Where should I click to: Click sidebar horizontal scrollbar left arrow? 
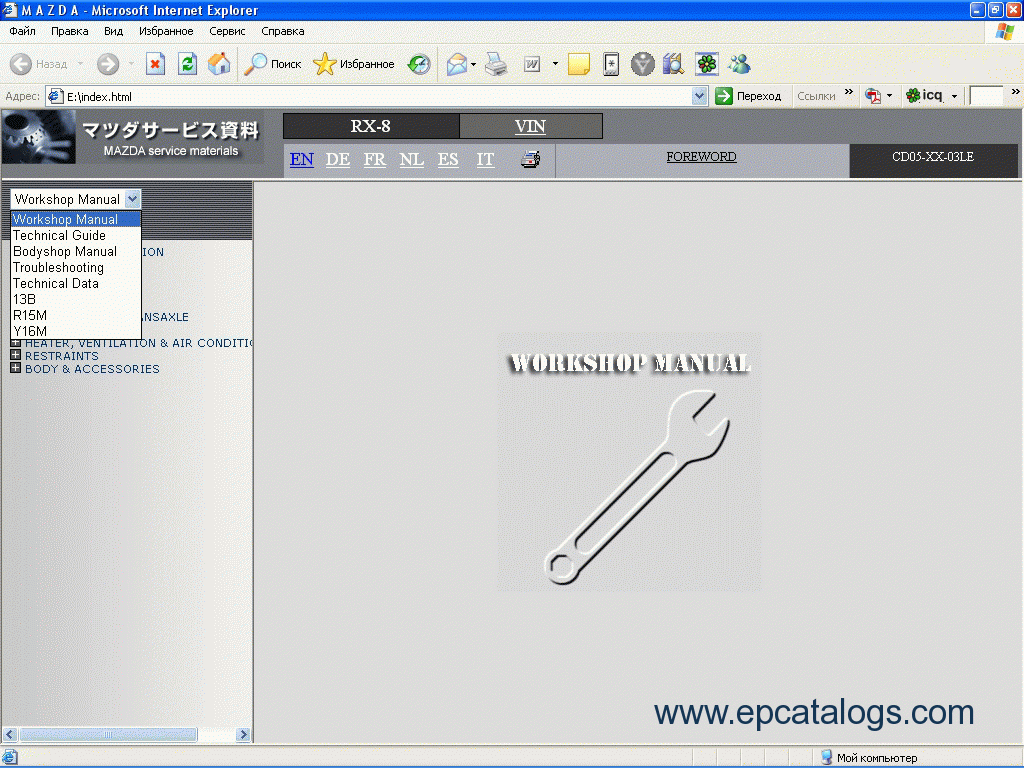pyautogui.click(x=10, y=735)
